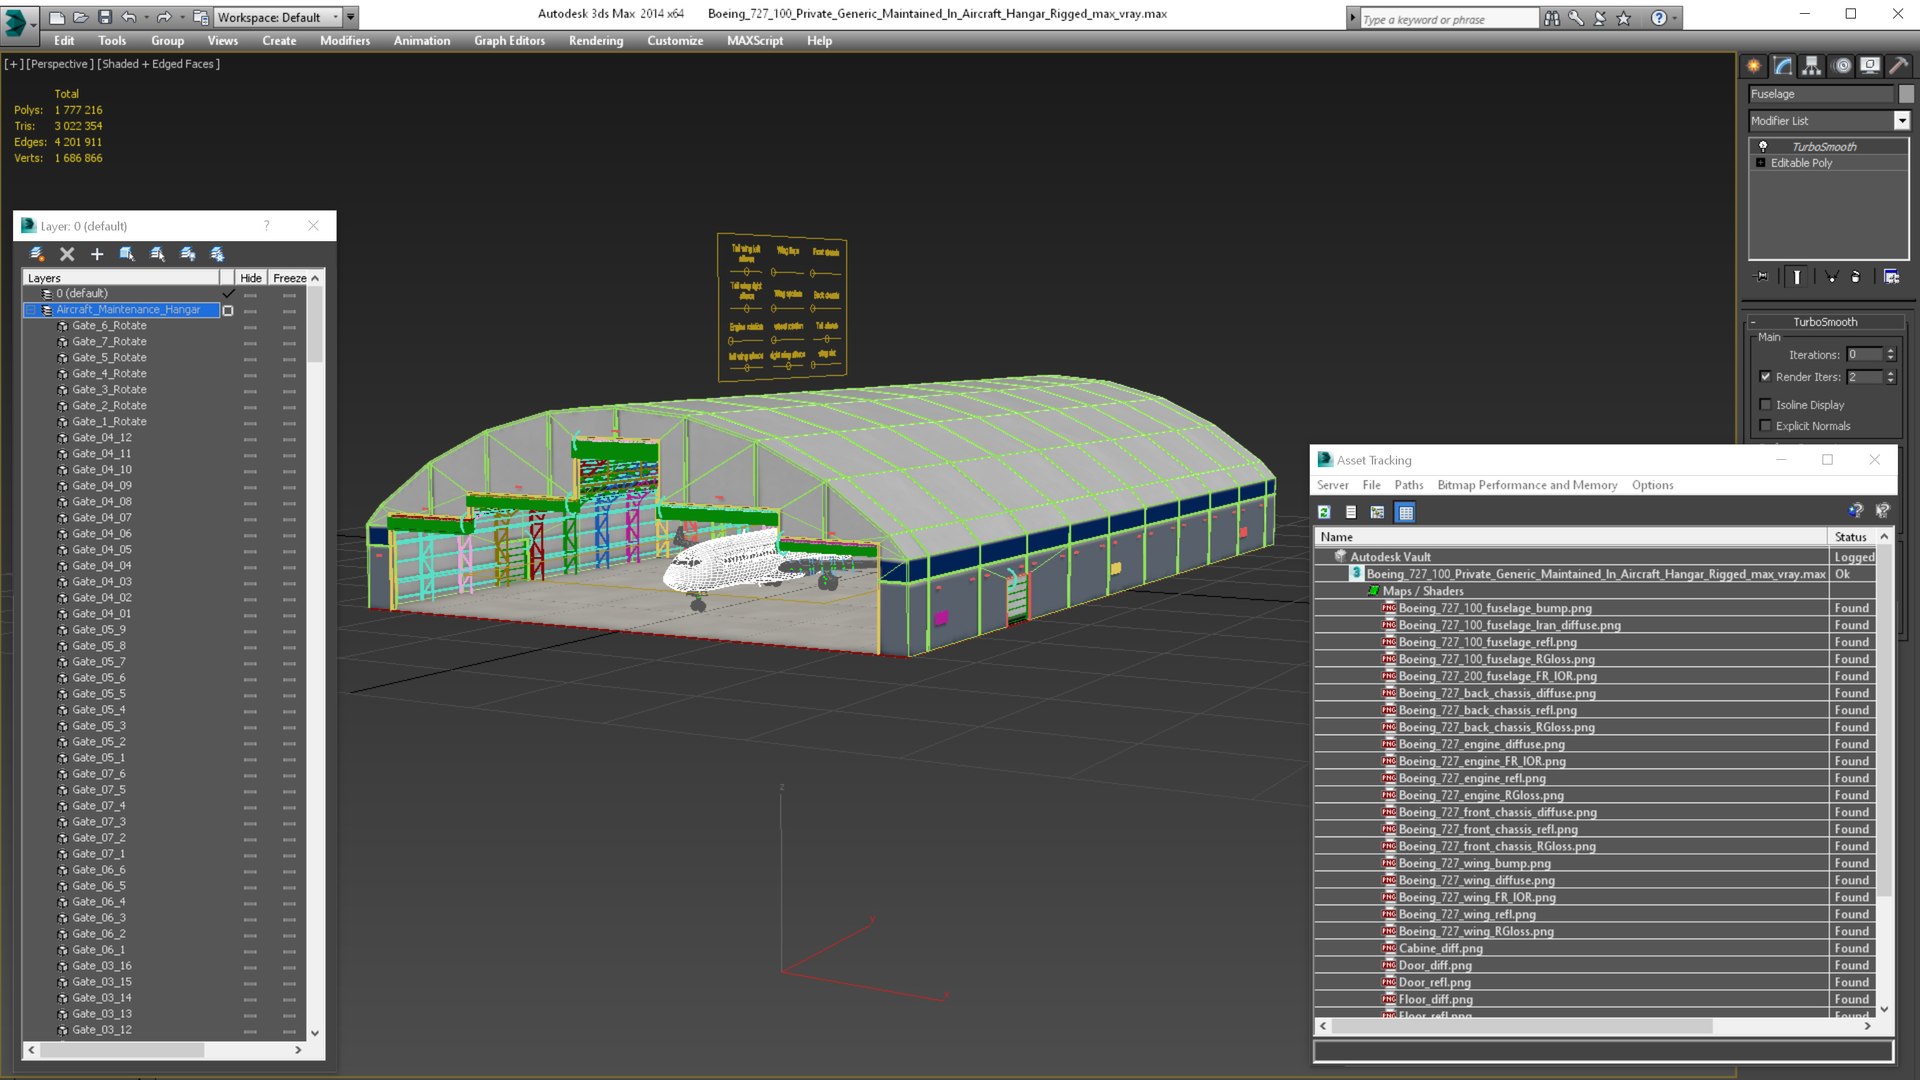1920x1080 pixels.
Task: Enable the Isoline Display checkbox
Action: coord(1765,405)
